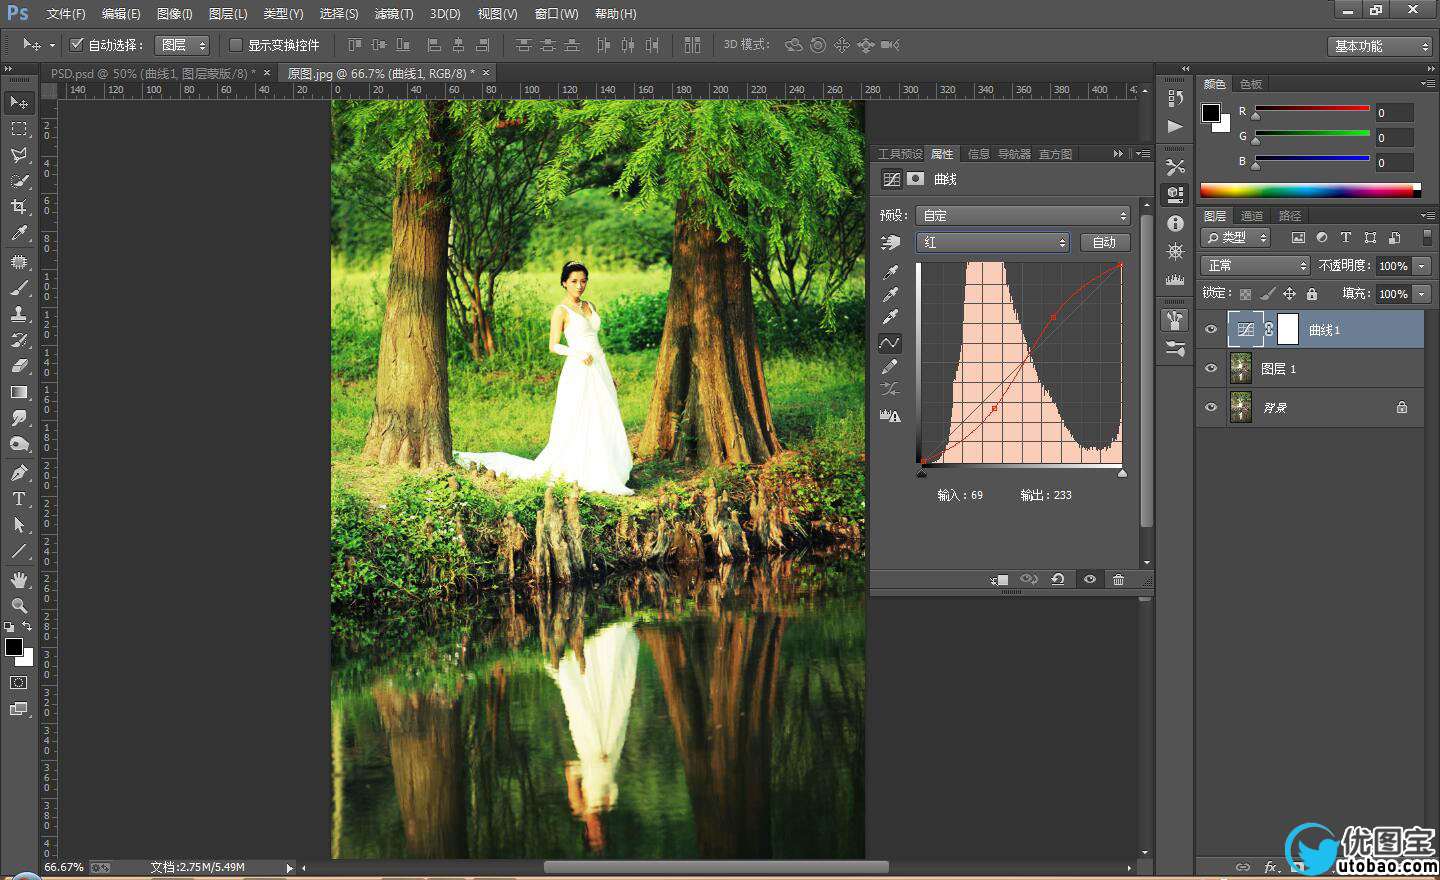The width and height of the screenshot is (1440, 880).
Task: Reset curves adjustment to defaults icon
Action: pos(1057,579)
